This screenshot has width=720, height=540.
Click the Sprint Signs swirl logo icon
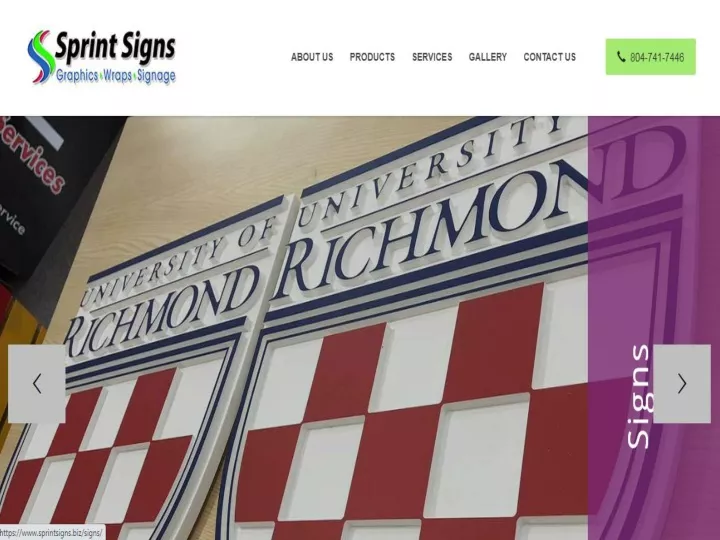tap(41, 57)
